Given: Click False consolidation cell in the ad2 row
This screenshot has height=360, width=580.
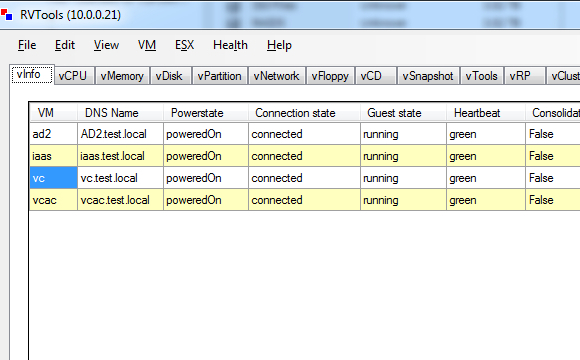Looking at the screenshot, I should tap(553, 134).
